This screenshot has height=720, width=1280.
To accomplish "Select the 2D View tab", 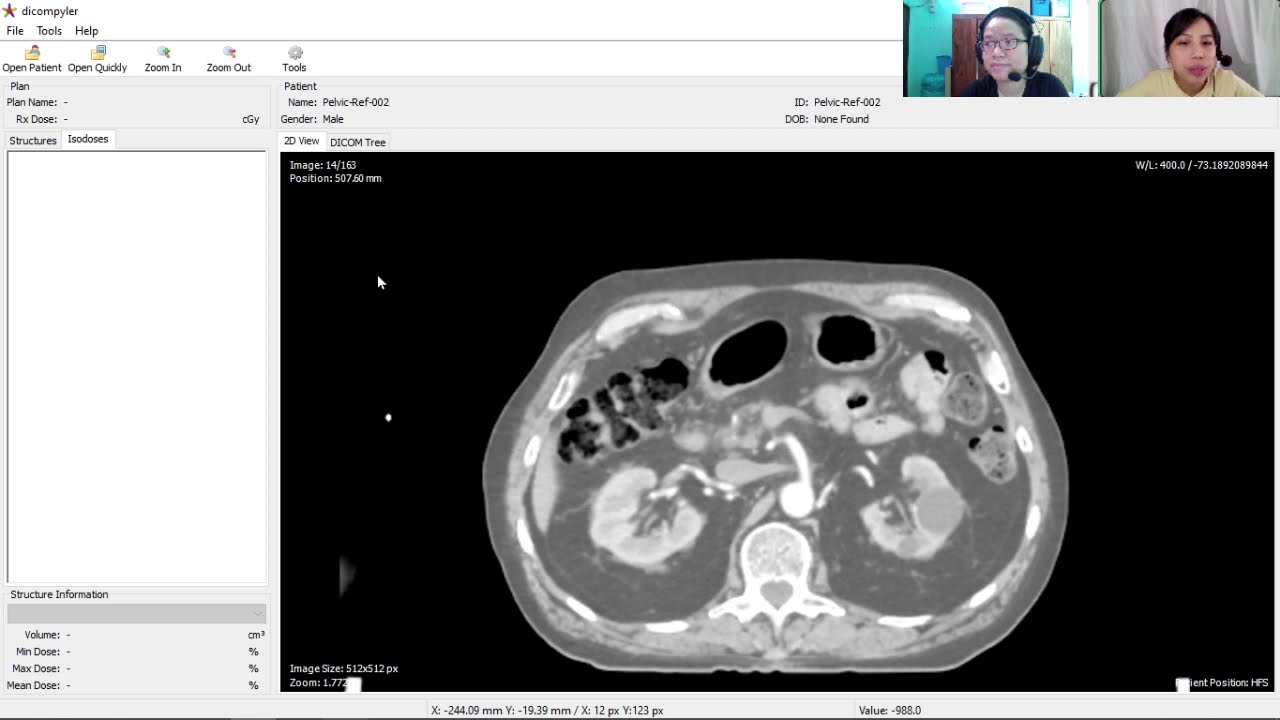I will 301,141.
